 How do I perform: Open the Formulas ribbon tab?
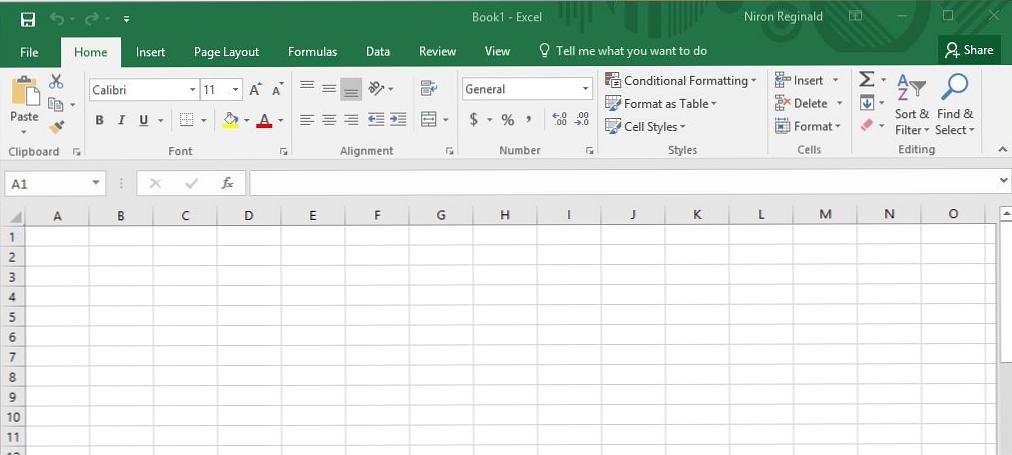(312, 52)
